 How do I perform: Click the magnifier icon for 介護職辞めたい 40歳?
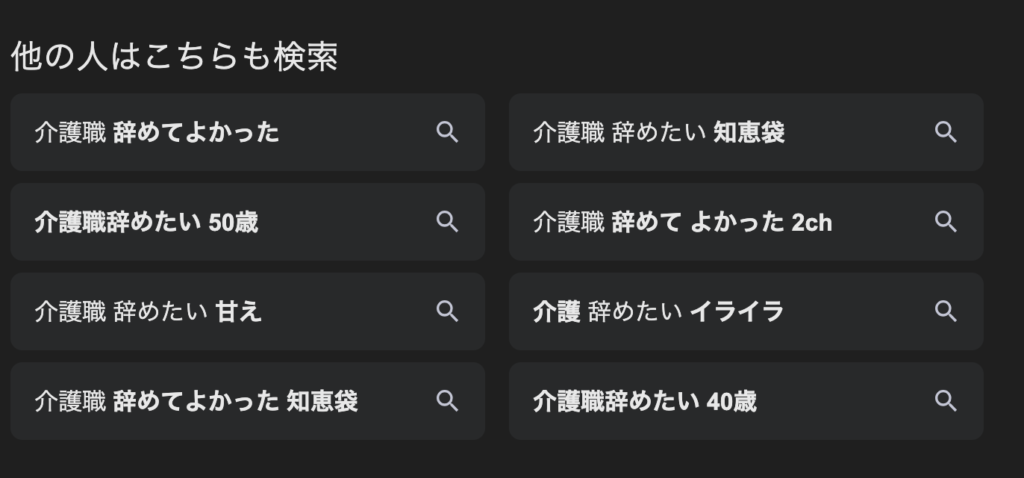(946, 401)
